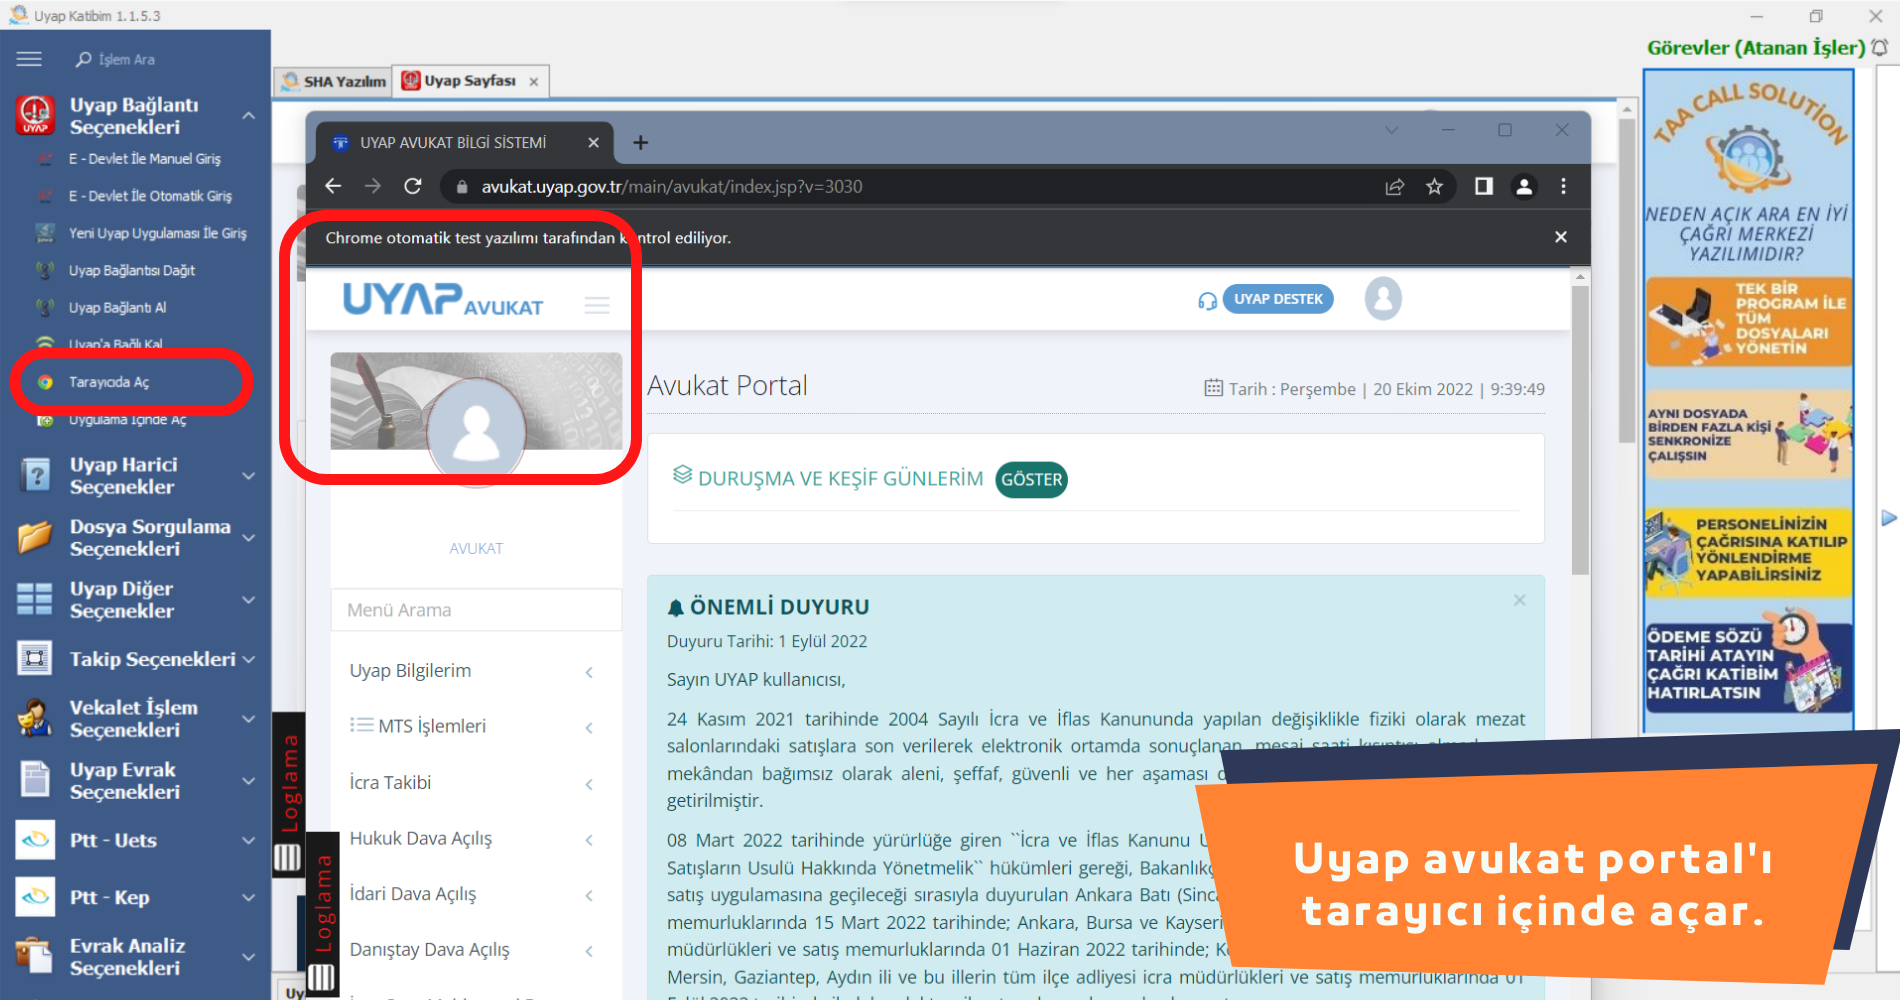Click Uyap Bağlantısı Dağıt option
Viewport: 1900px width, 1000px height.
tap(132, 270)
